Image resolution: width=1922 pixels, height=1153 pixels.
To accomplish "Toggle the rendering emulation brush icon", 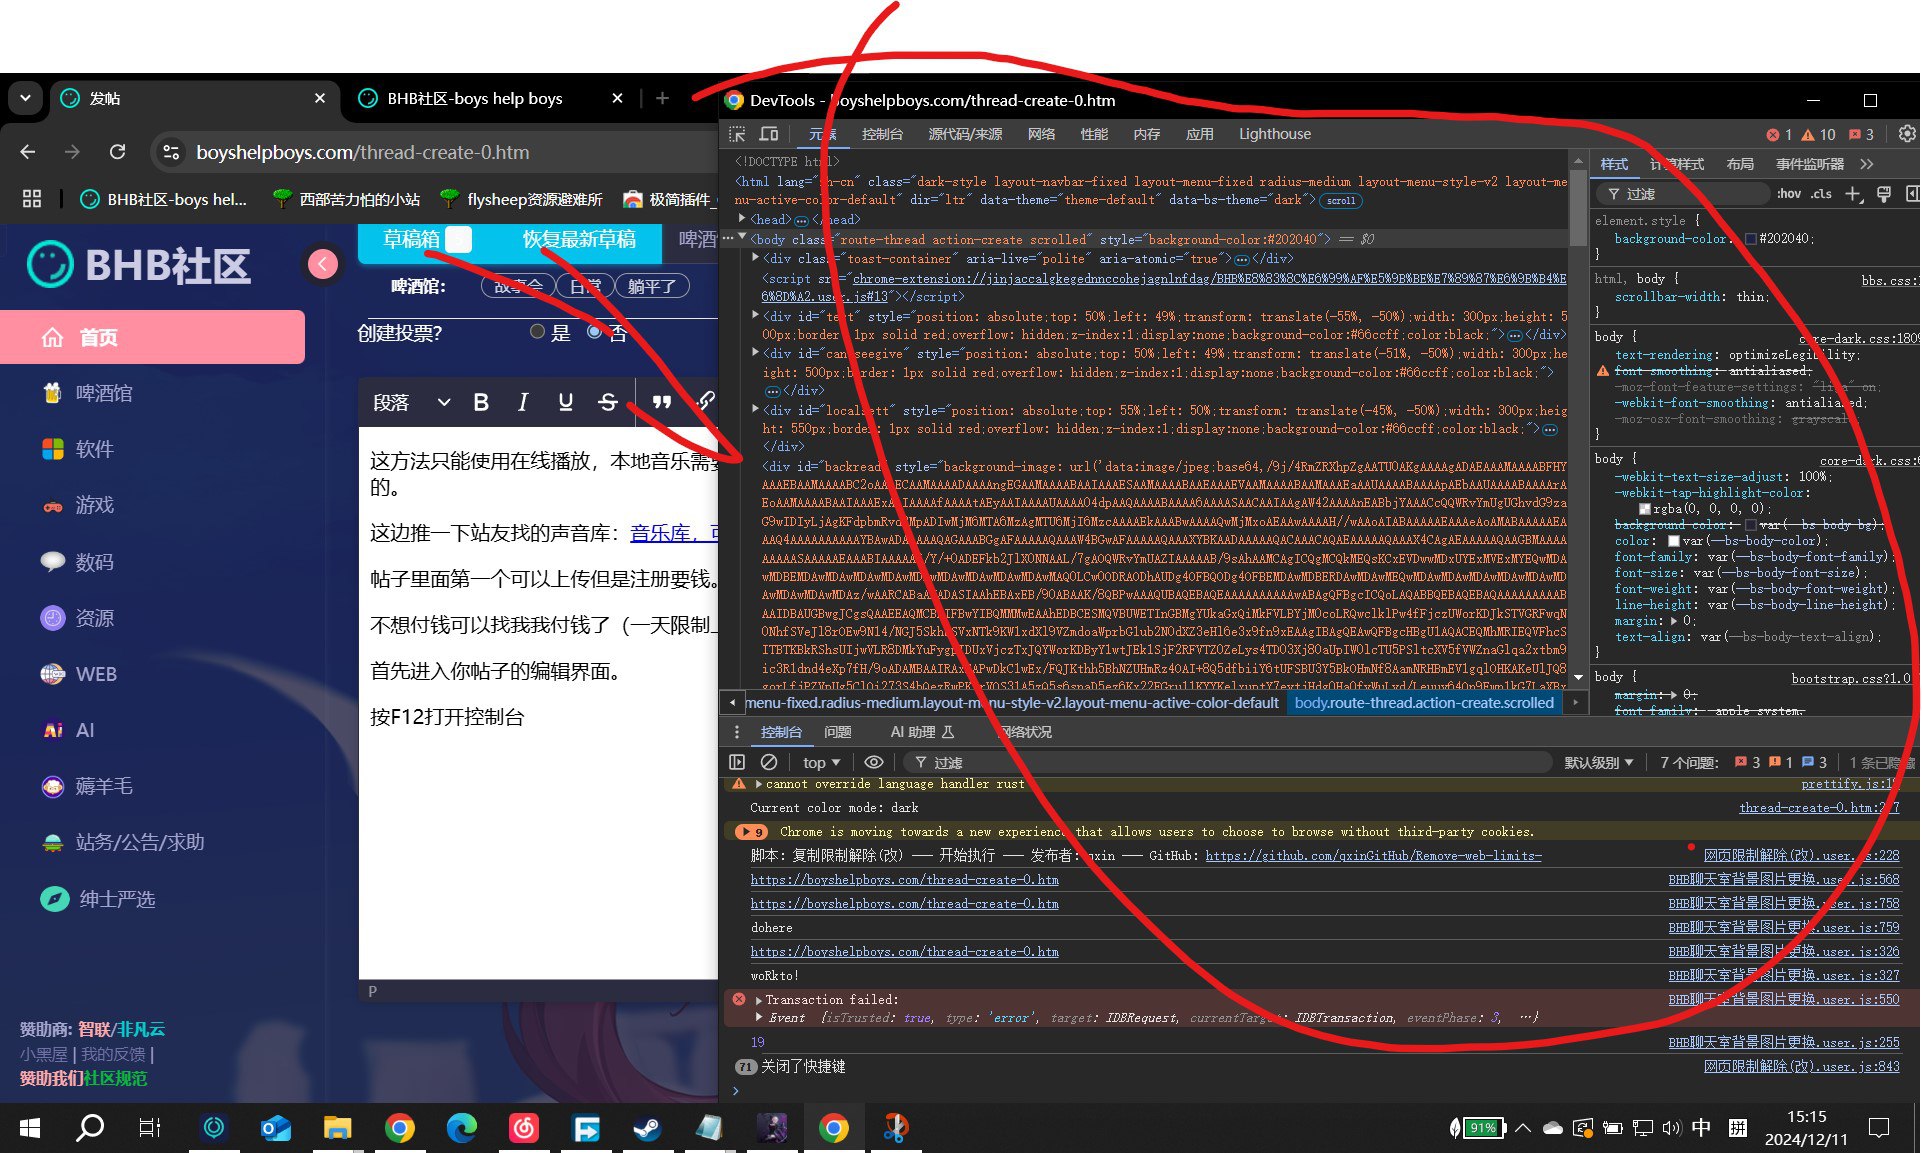I will pos(1883,194).
